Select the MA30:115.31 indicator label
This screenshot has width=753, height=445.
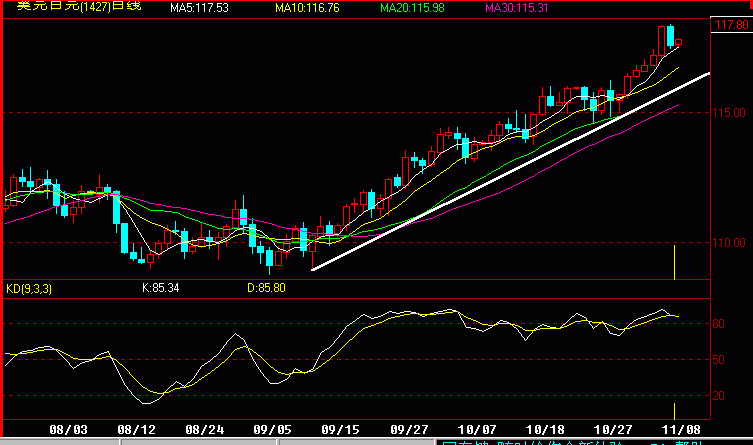(517, 8)
